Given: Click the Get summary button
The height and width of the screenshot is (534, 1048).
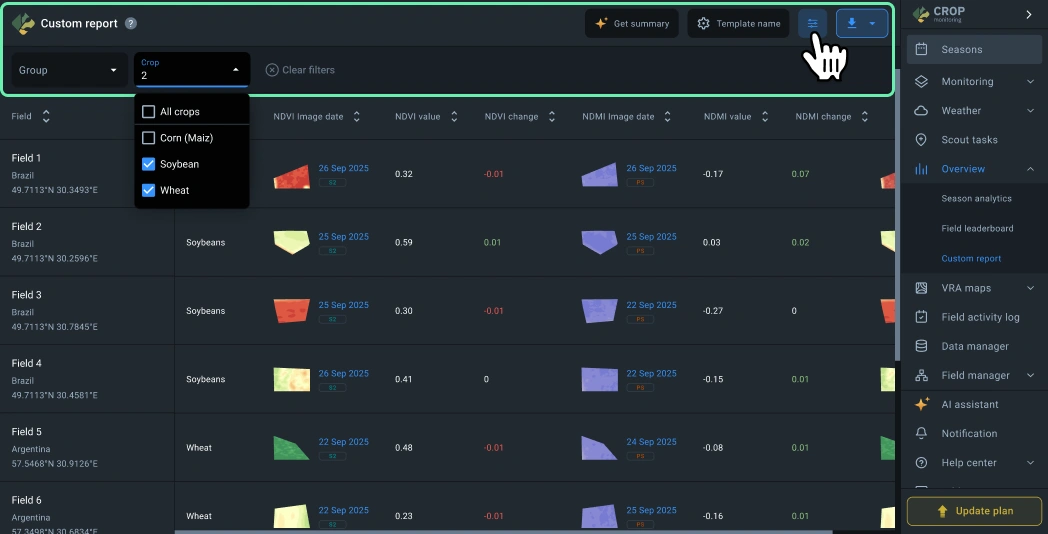Looking at the screenshot, I should pos(632,24).
